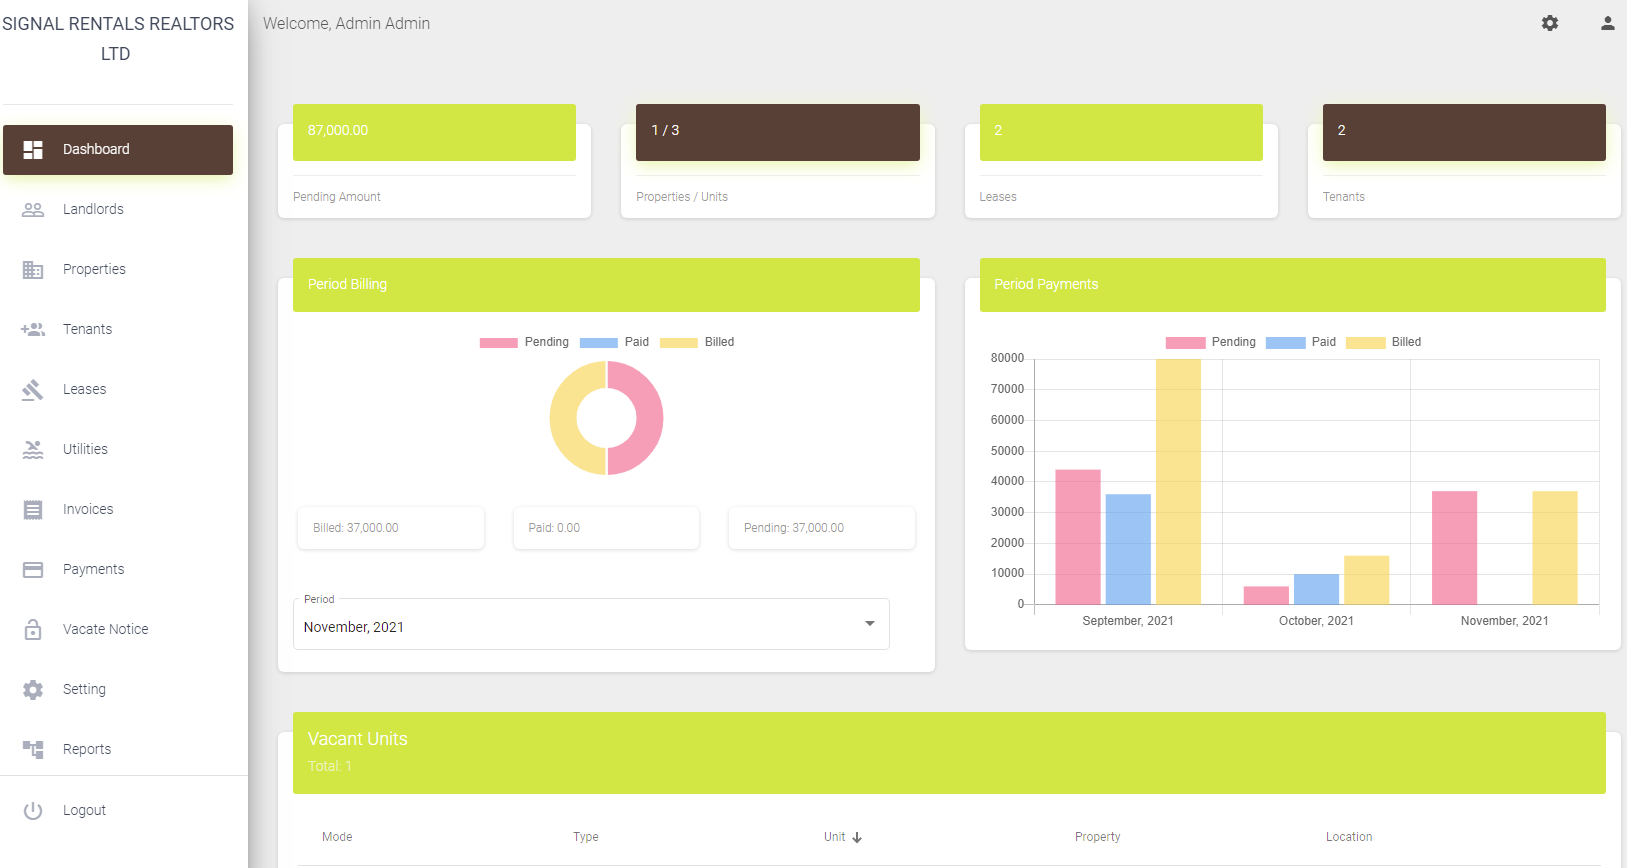
Task: Click the September 2021 yellow Billed bar
Action: click(1178, 482)
